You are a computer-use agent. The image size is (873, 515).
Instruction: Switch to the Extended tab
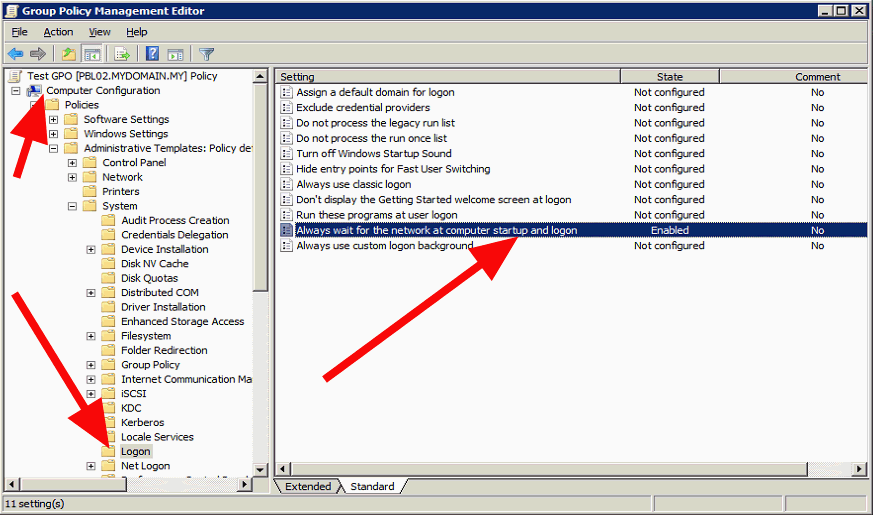[308, 487]
